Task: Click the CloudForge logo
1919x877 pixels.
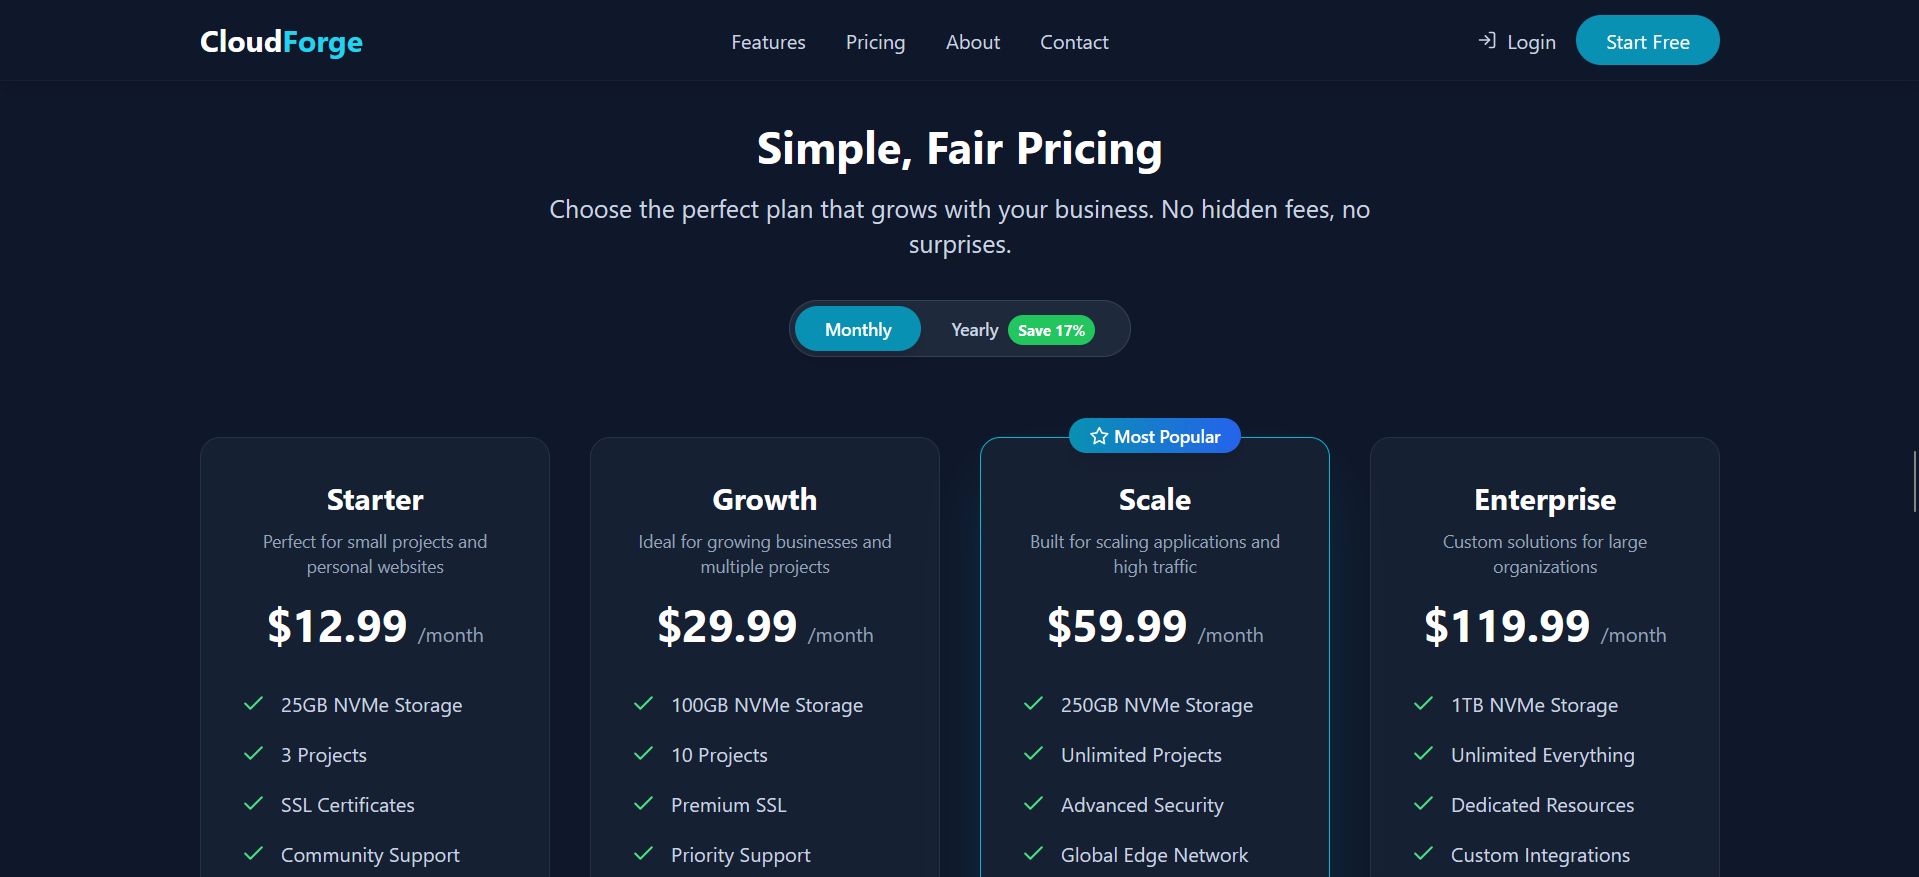Action: (281, 42)
